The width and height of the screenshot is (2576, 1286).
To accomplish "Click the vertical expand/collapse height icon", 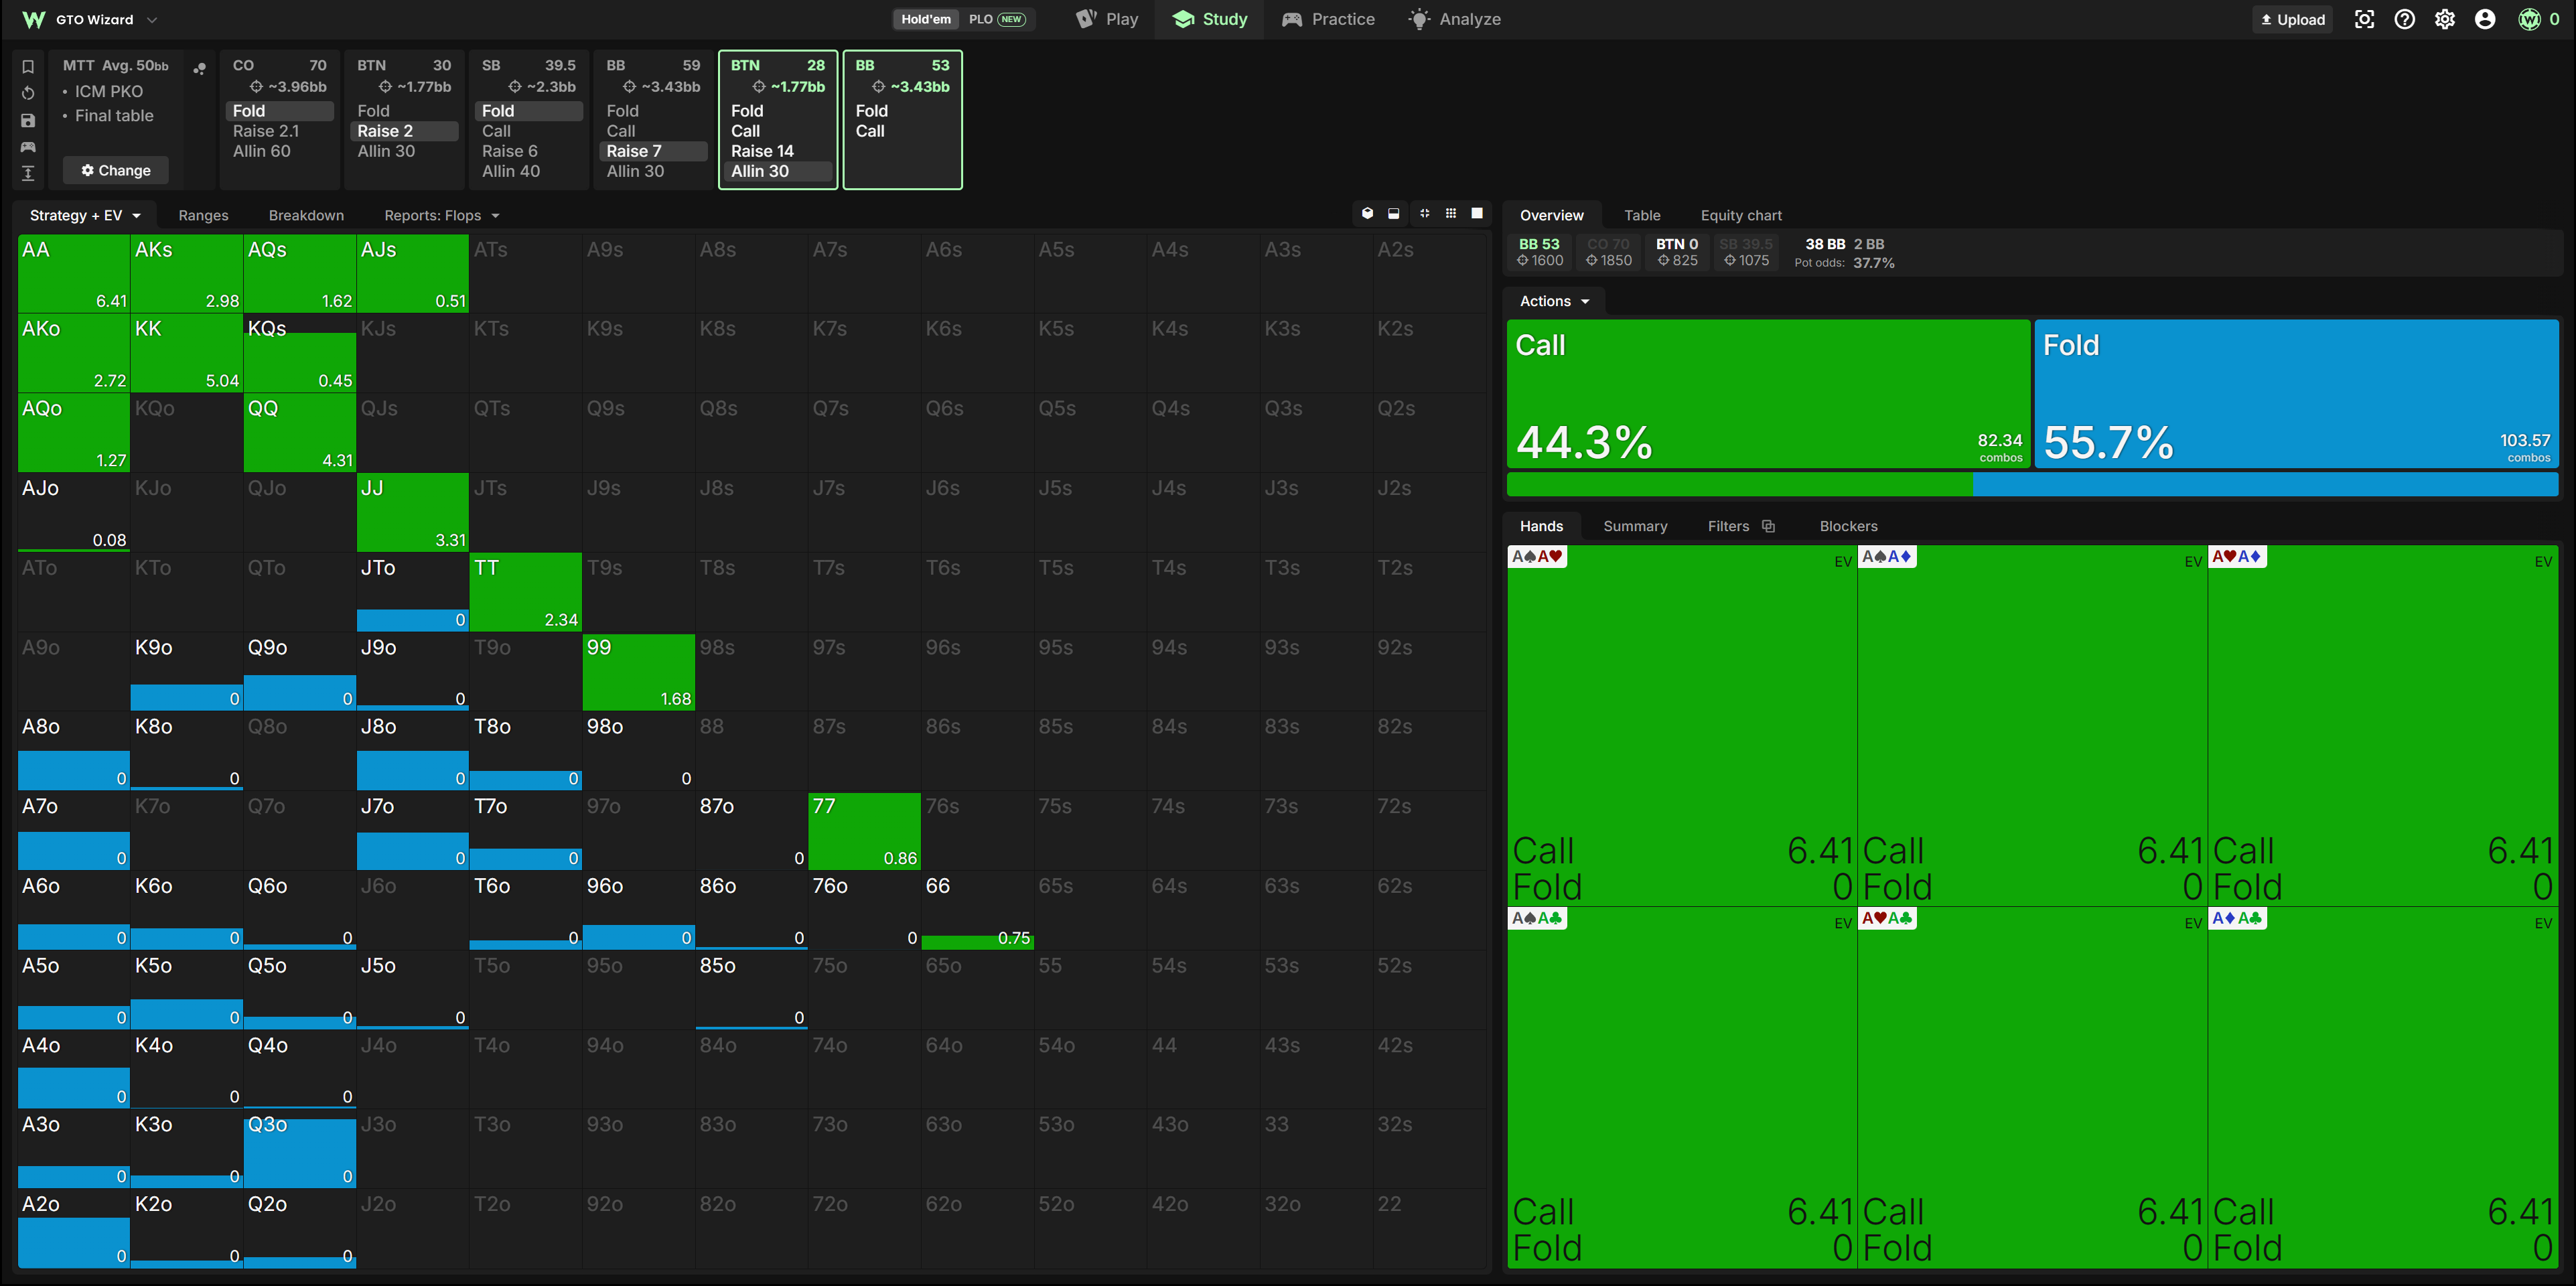I will tap(28, 173).
